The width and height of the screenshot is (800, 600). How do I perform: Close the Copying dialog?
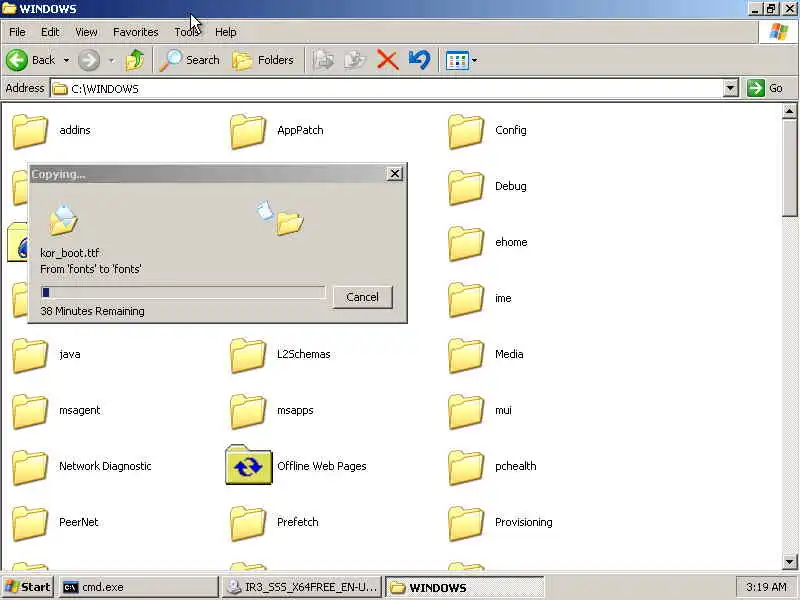coord(395,174)
